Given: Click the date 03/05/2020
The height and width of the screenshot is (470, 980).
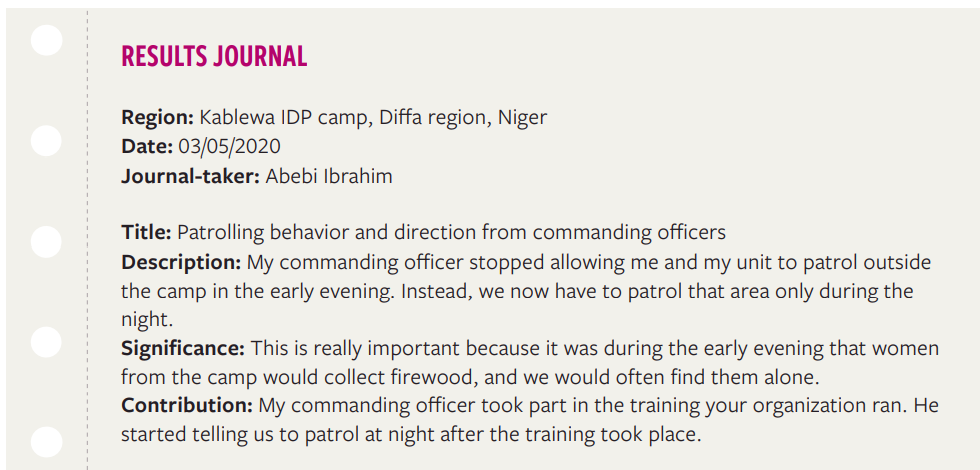Looking at the screenshot, I should [x=229, y=146].
